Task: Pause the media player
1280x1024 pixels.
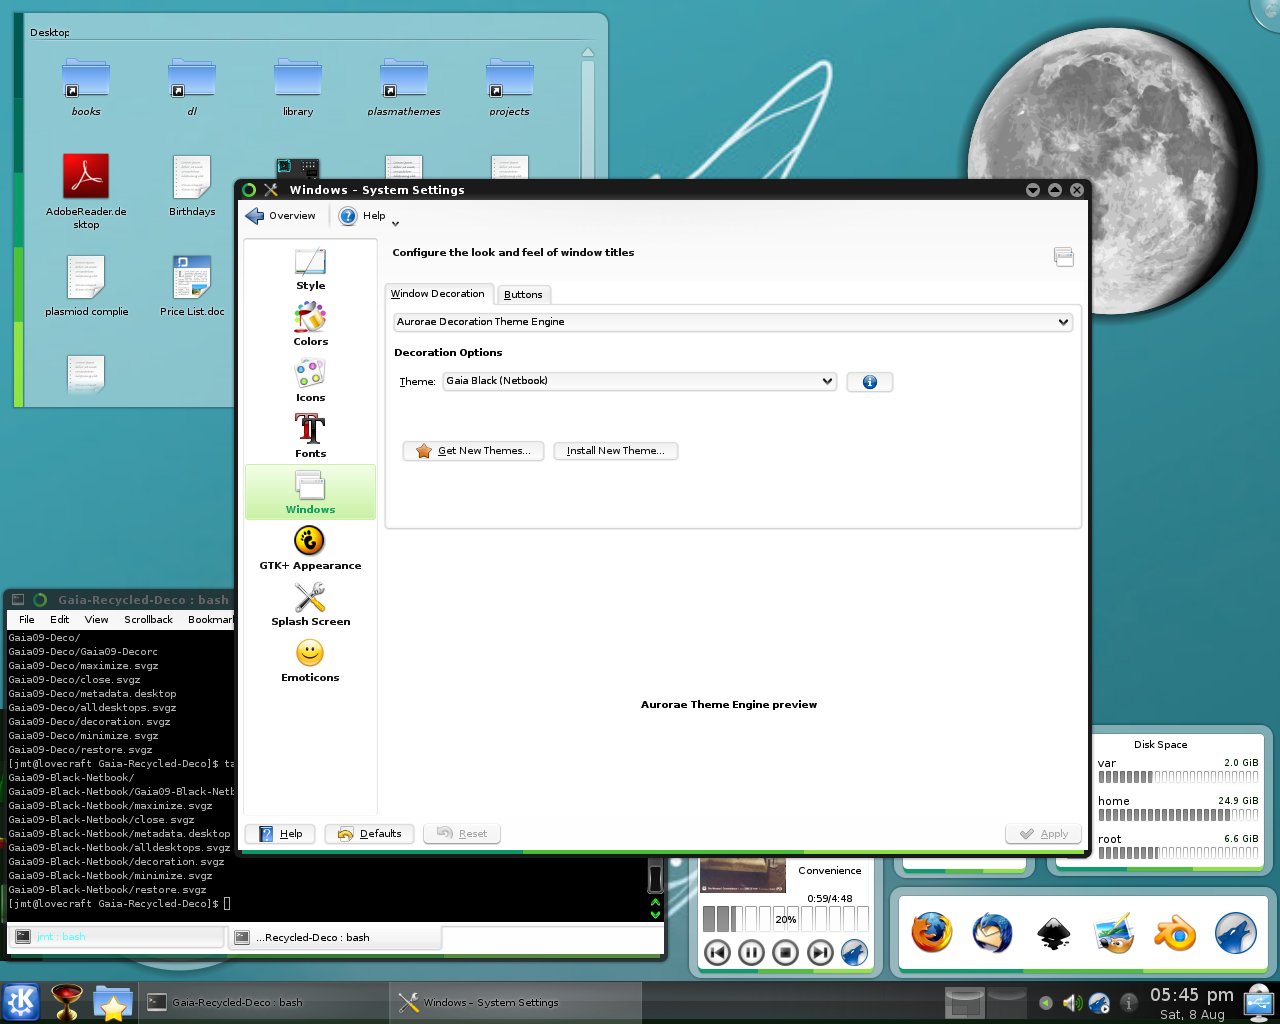Action: 751,953
